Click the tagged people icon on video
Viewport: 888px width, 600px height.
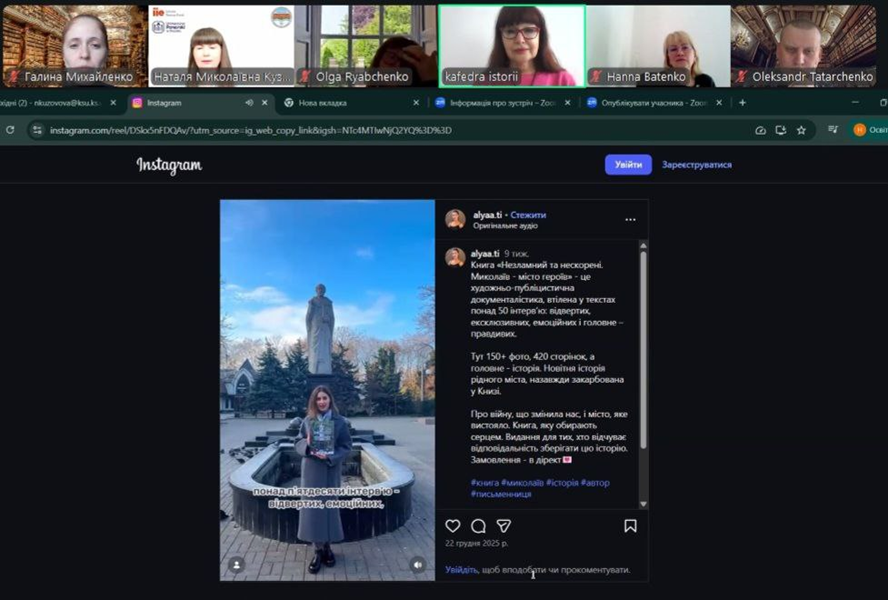(236, 565)
